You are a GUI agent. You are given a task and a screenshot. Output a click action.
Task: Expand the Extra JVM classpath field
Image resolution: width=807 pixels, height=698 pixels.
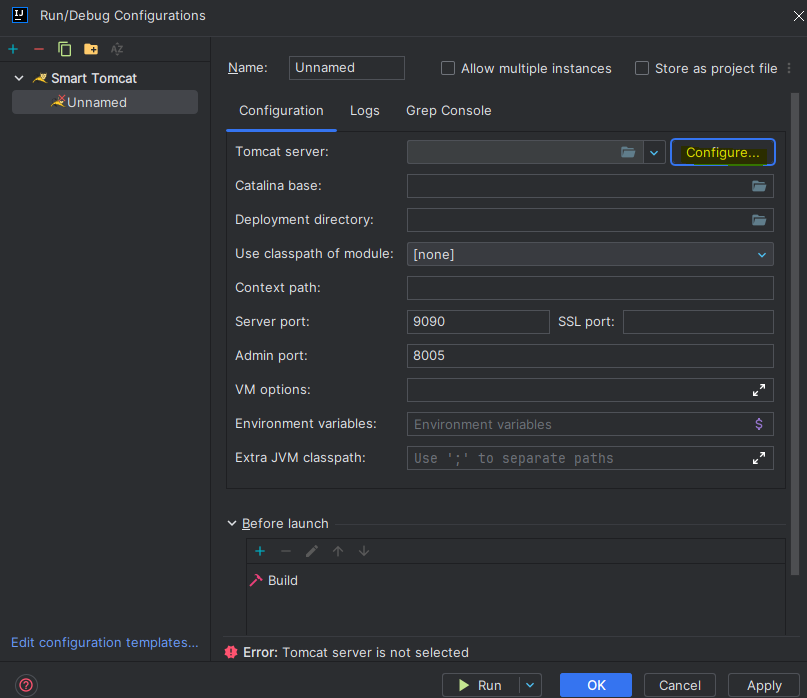(x=759, y=458)
